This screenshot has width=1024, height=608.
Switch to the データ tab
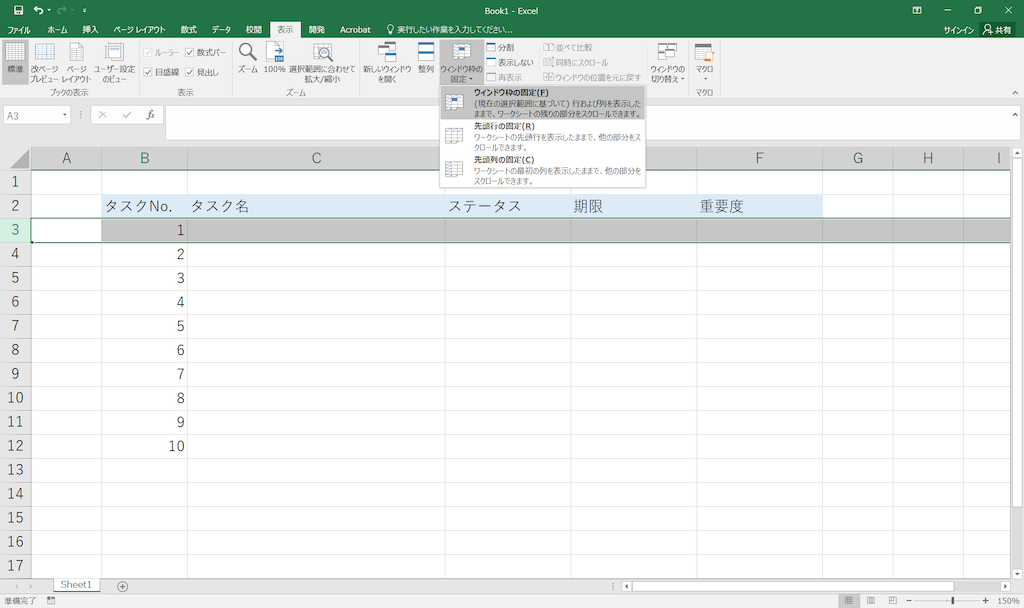point(221,29)
